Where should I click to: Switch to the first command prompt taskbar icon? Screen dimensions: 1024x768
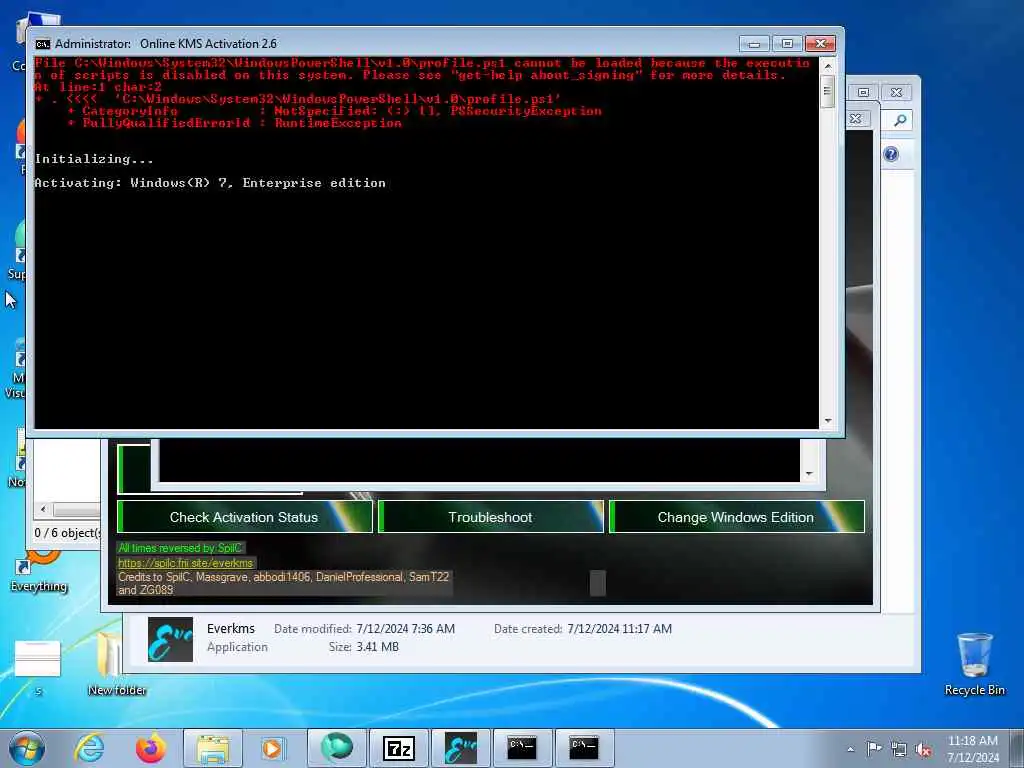coord(522,748)
